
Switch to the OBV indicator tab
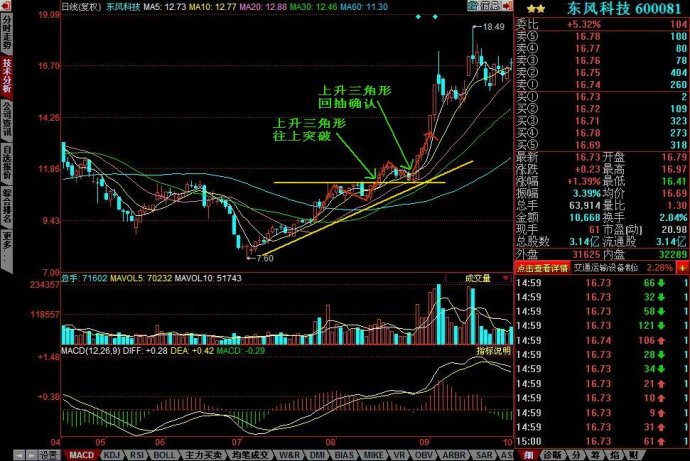423,455
